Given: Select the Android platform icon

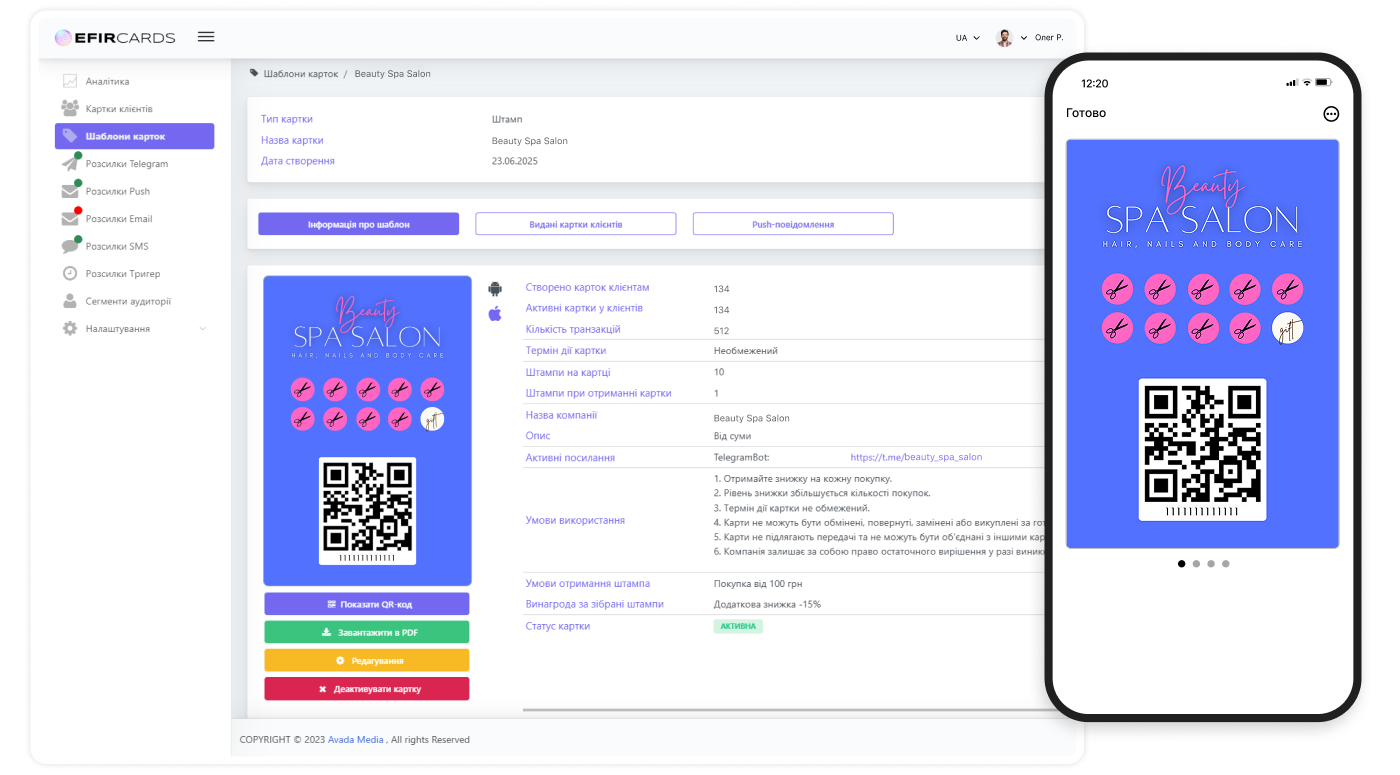Looking at the screenshot, I should point(494,289).
